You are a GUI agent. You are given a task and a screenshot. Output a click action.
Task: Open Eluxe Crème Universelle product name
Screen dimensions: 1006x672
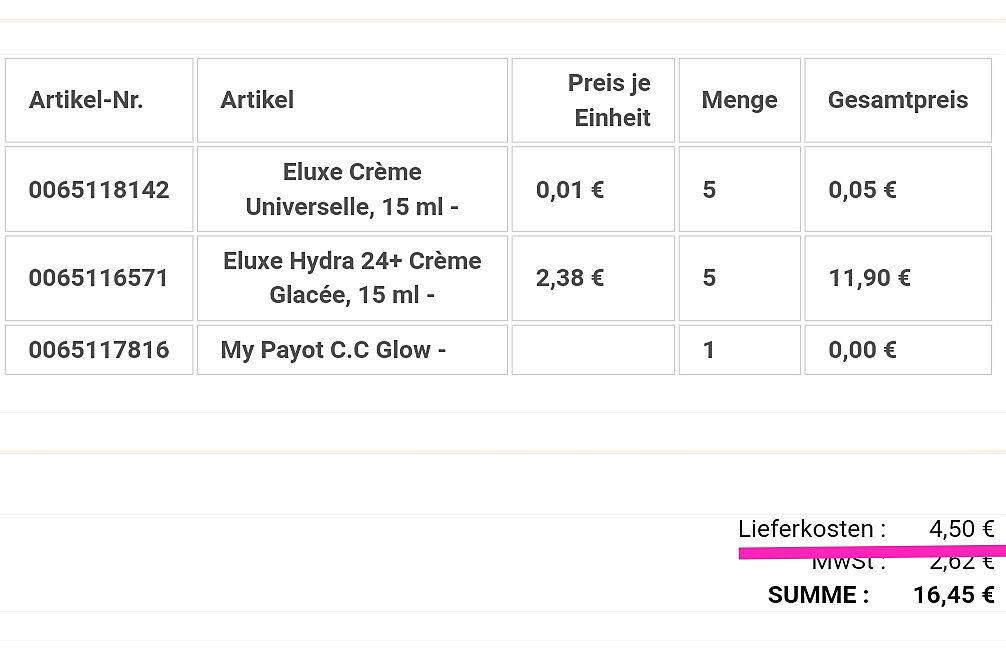tap(352, 190)
